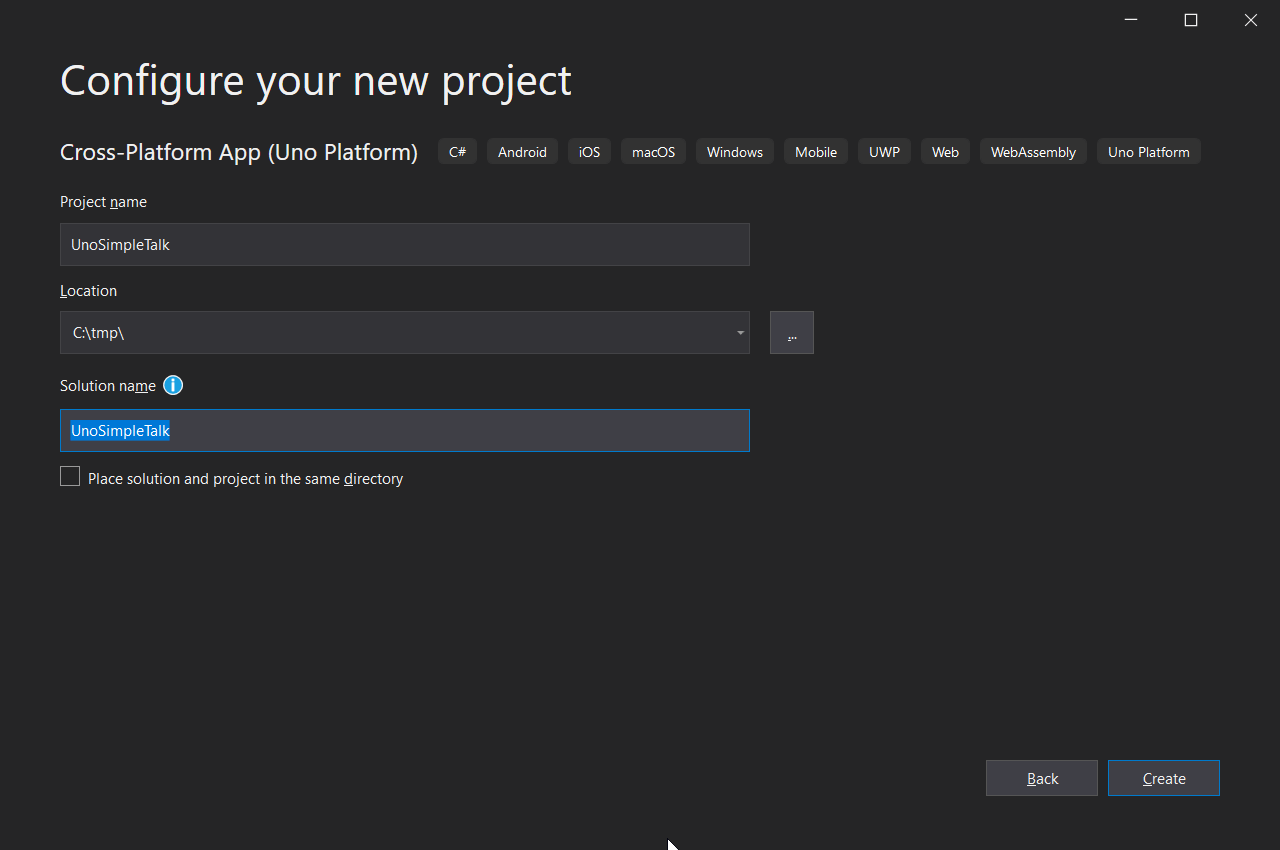The image size is (1280, 850).
Task: Click the Uno Platform tag
Action: click(1149, 152)
